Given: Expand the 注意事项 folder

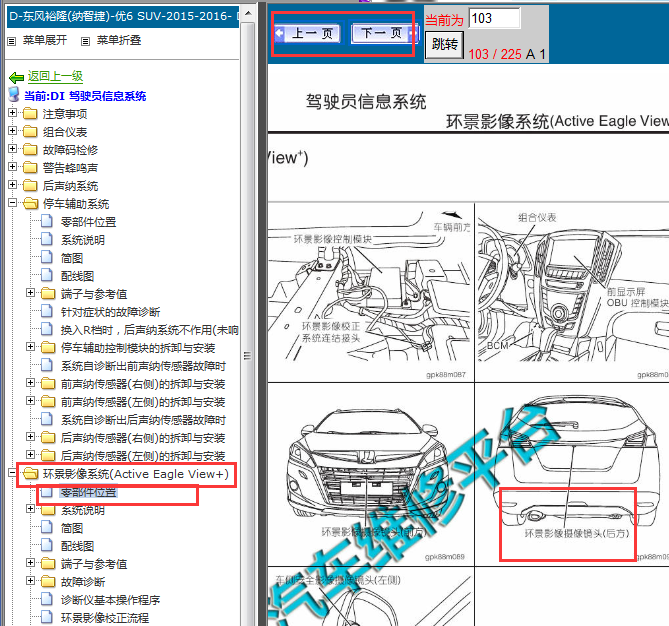Looking at the screenshot, I should (x=12, y=113).
